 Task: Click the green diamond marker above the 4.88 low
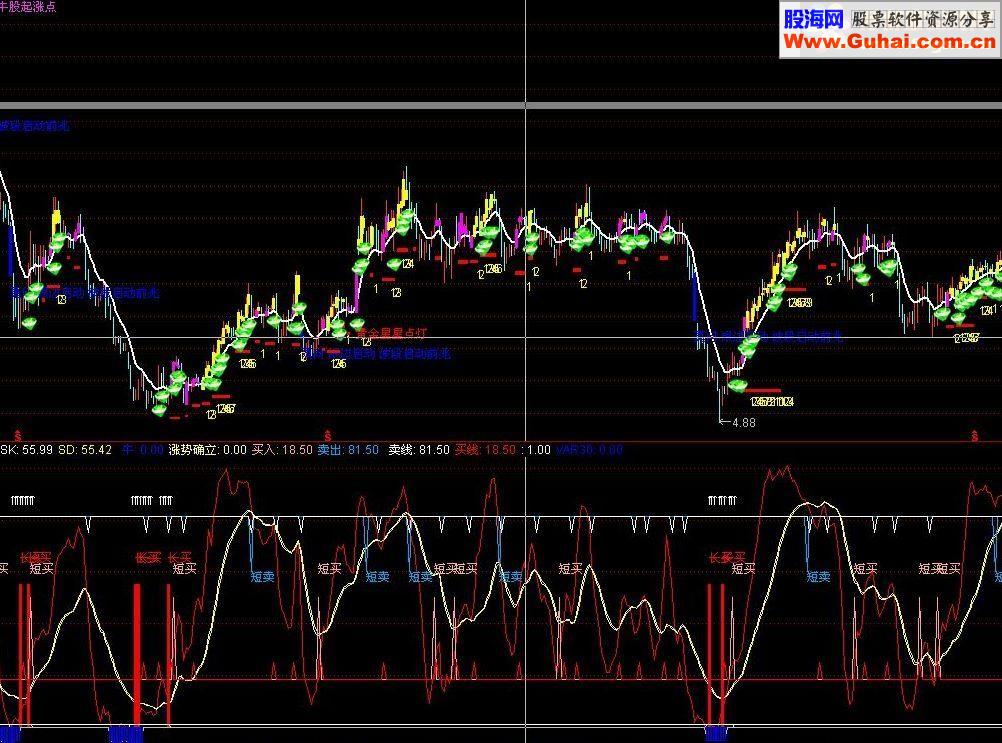(737, 385)
